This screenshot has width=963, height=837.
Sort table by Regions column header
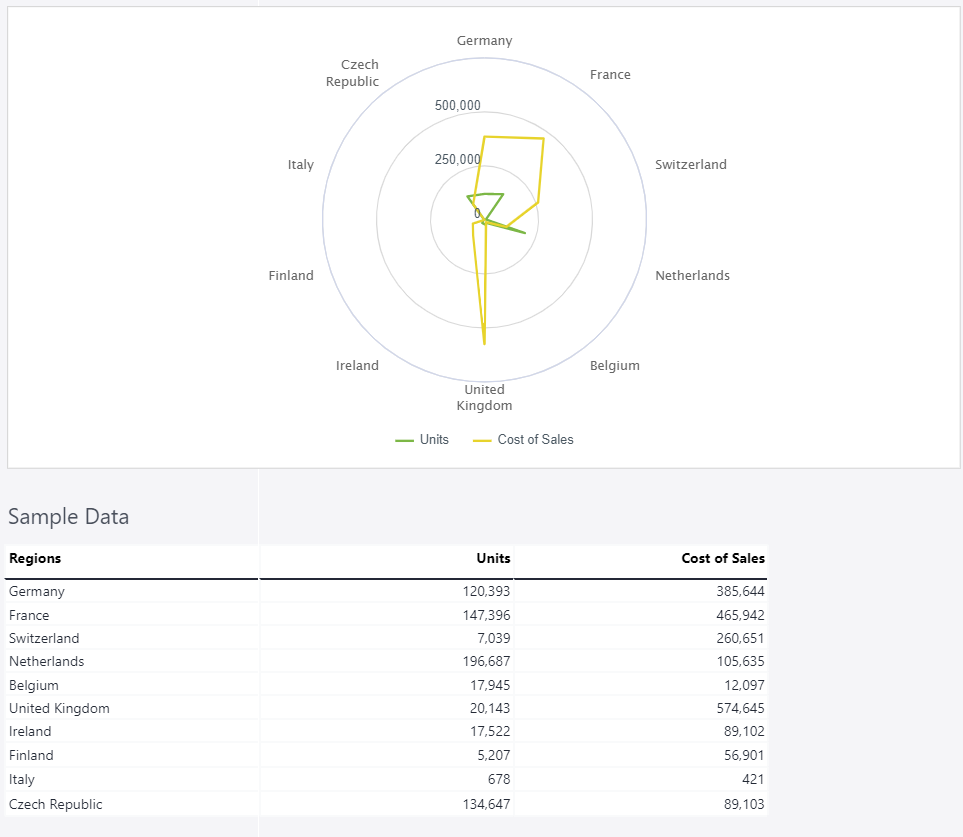point(35,559)
